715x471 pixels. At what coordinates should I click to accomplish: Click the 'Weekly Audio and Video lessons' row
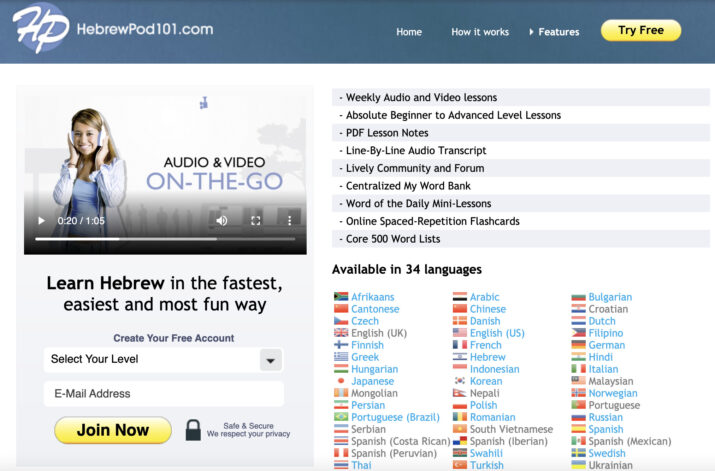tap(521, 97)
